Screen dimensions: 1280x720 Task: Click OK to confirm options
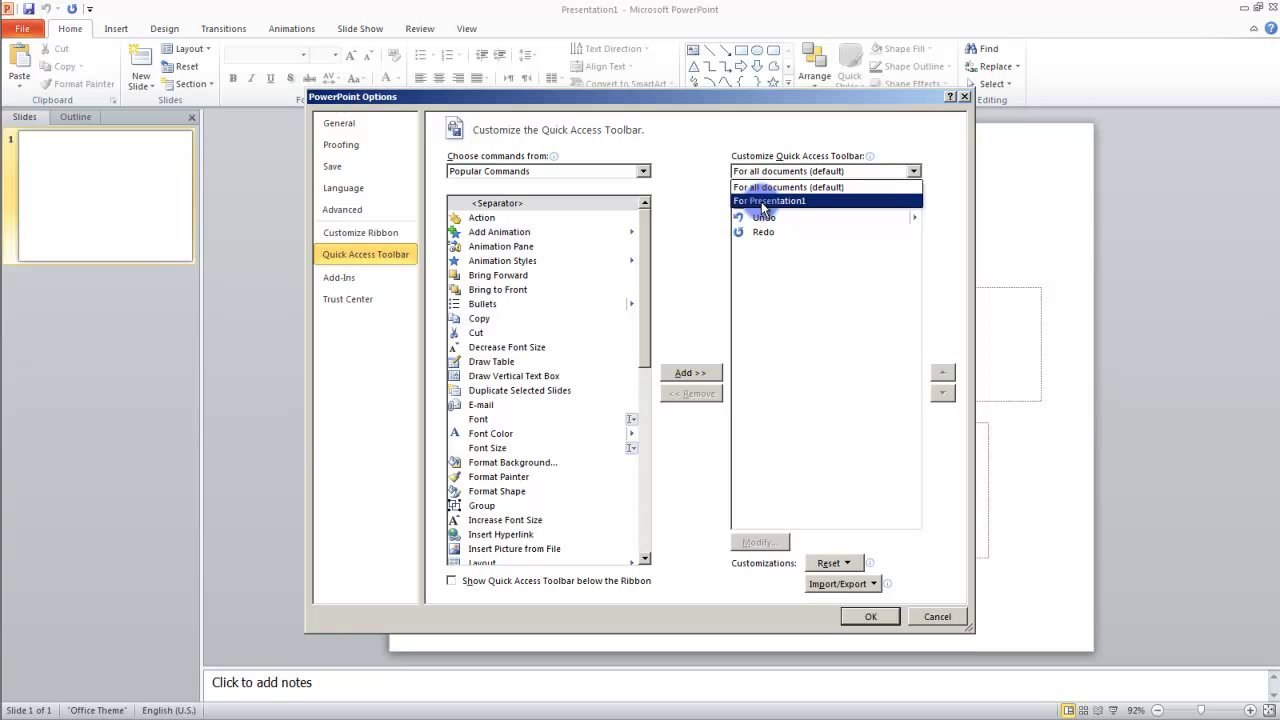pyautogui.click(x=871, y=617)
